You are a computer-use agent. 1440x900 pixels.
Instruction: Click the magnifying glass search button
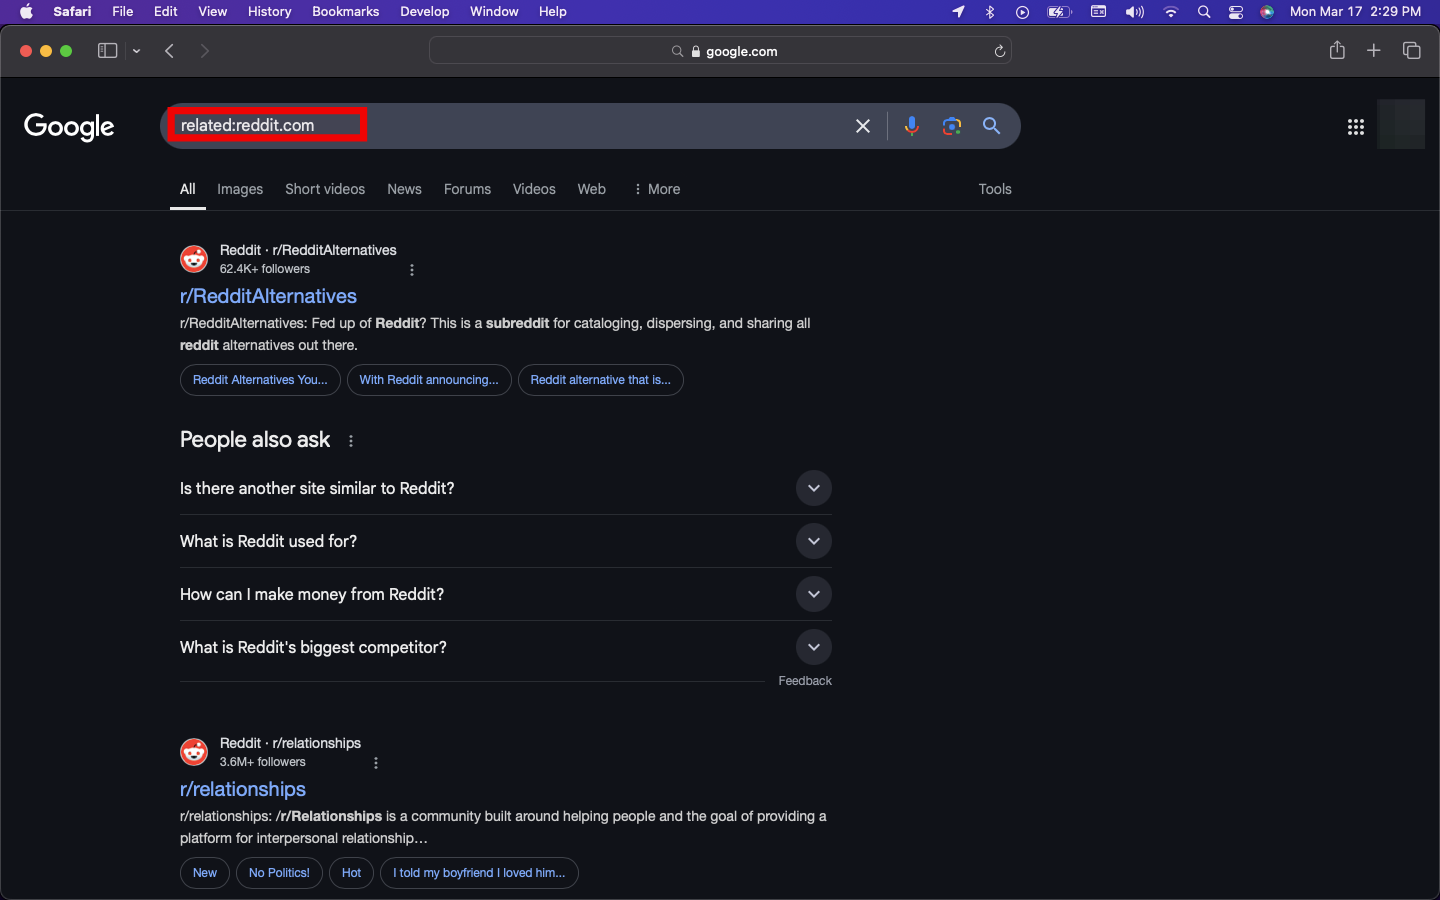click(x=991, y=126)
